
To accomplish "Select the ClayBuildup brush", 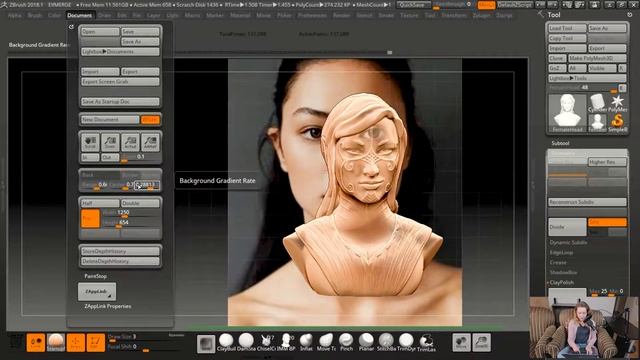I will tap(226, 342).
